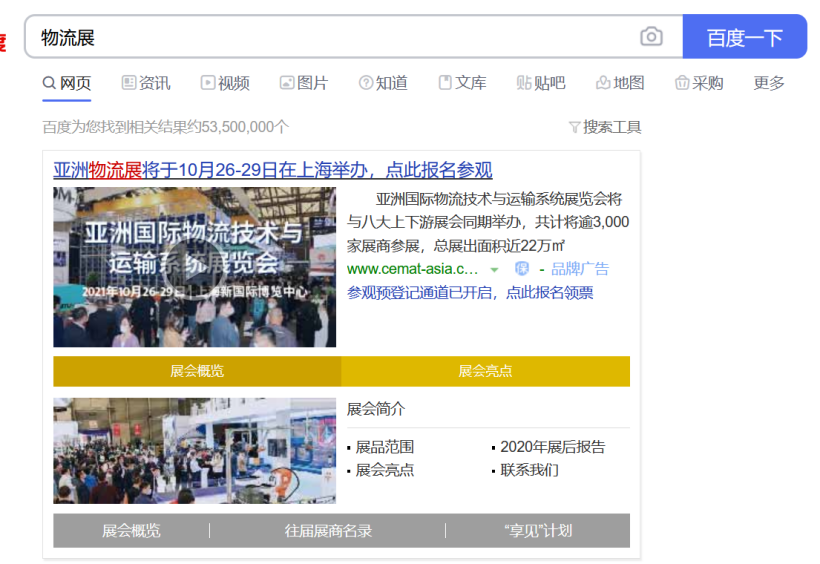Play the video on the exhibition thumbnail

pyautogui.click(x=195, y=267)
